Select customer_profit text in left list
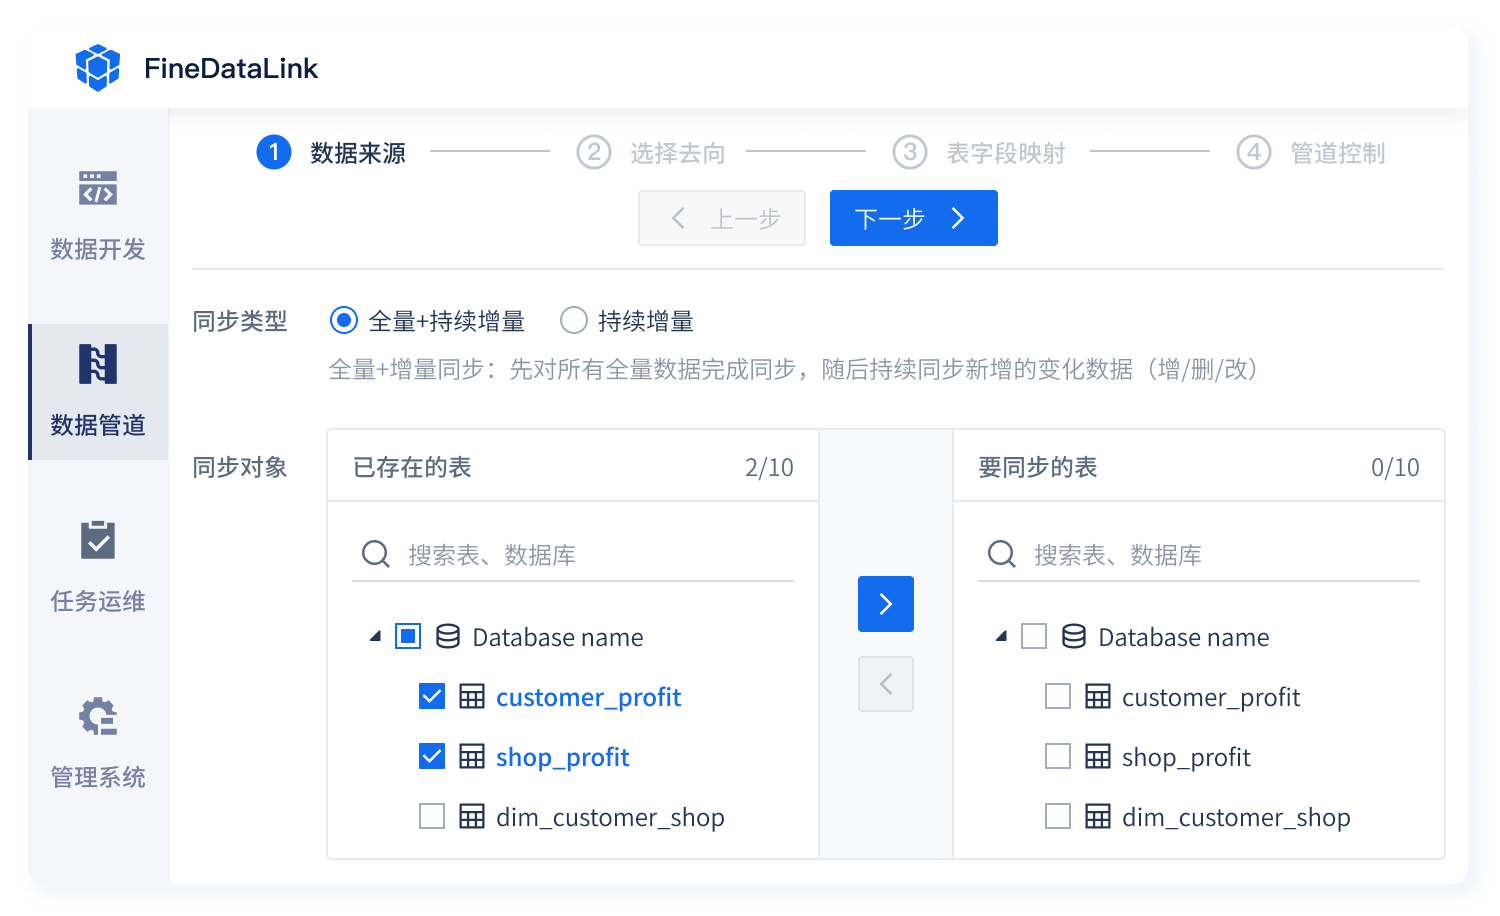Screen dimensions: 1500x916 pos(588,697)
